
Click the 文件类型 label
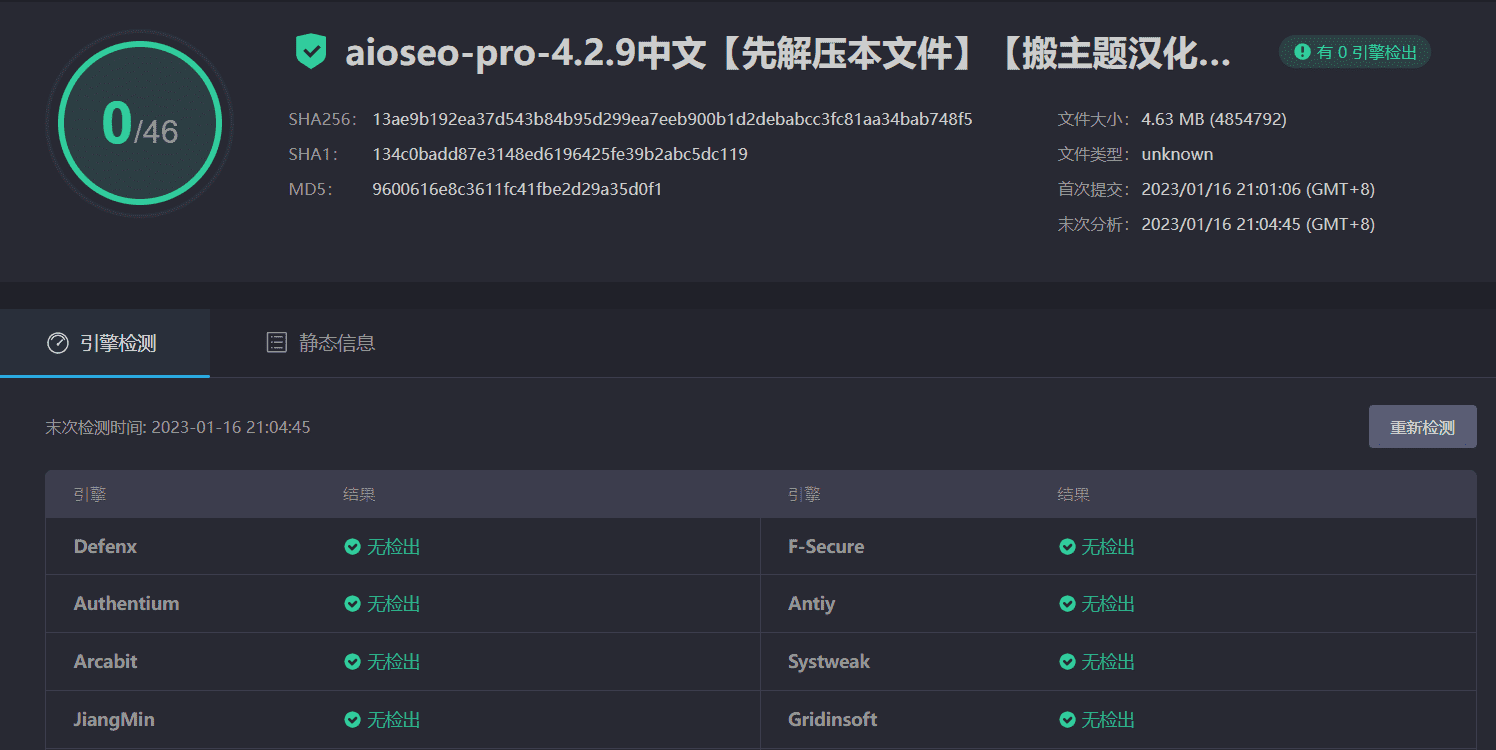point(1094,154)
